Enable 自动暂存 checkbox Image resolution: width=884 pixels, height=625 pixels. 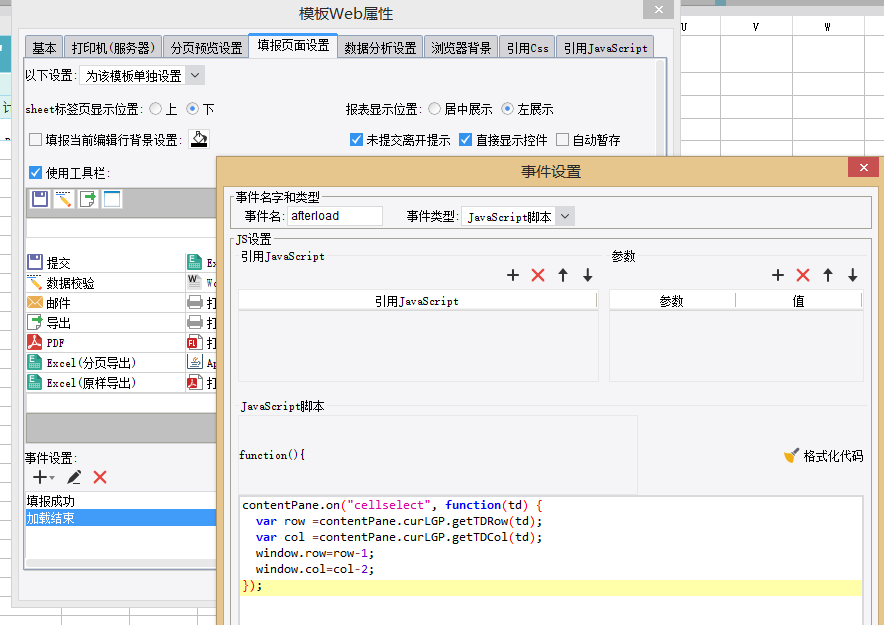tap(563, 139)
